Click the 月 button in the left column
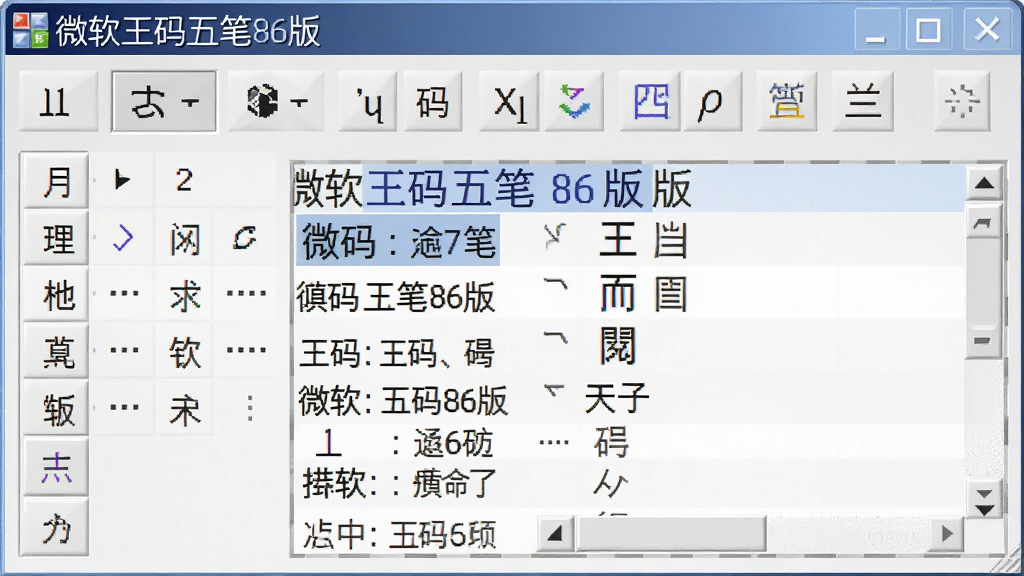Image resolution: width=1024 pixels, height=576 pixels. pyautogui.click(x=56, y=181)
